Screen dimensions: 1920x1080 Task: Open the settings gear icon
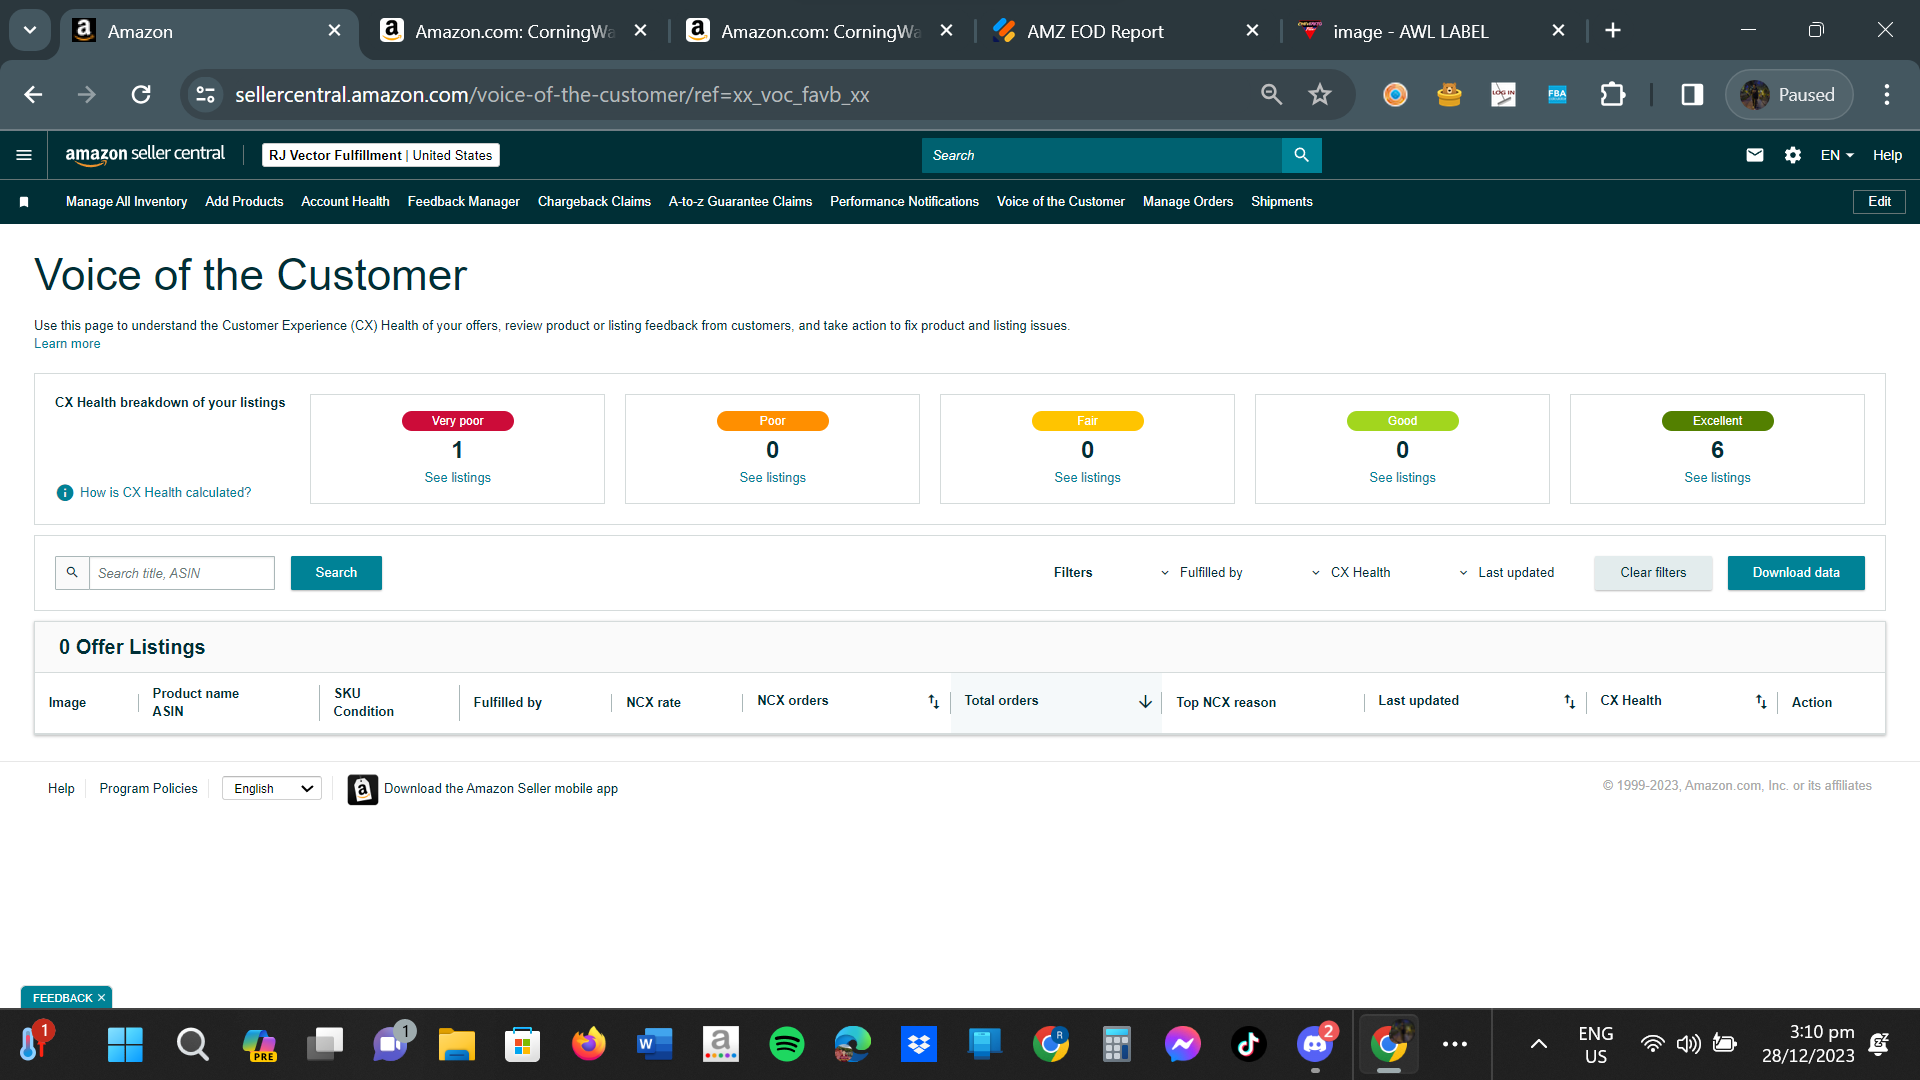(1793, 155)
